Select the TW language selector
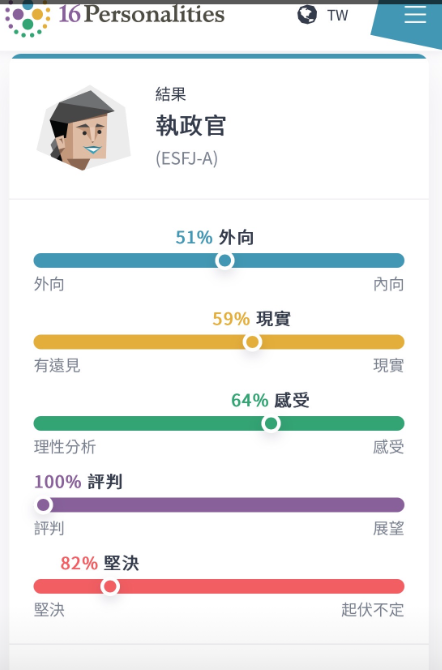 (x=338, y=15)
